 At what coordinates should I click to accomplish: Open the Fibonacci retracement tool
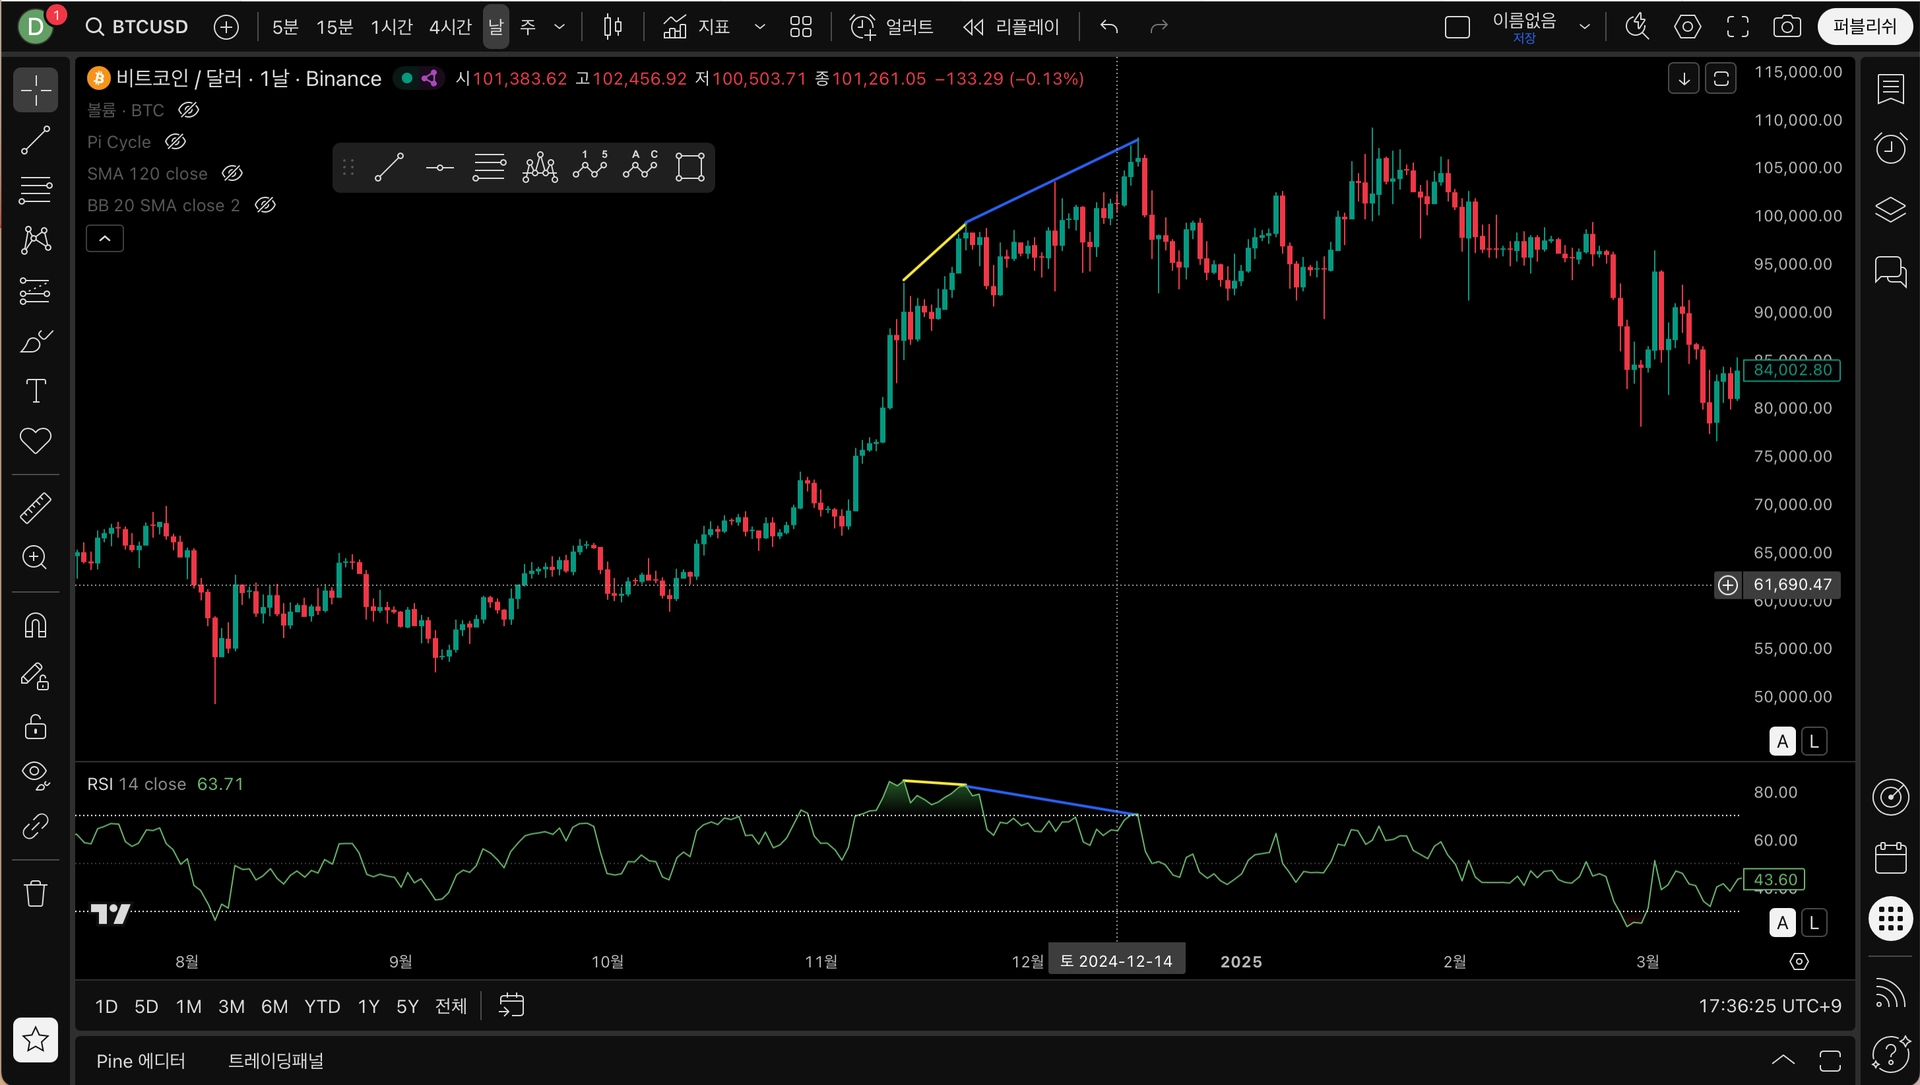36,189
